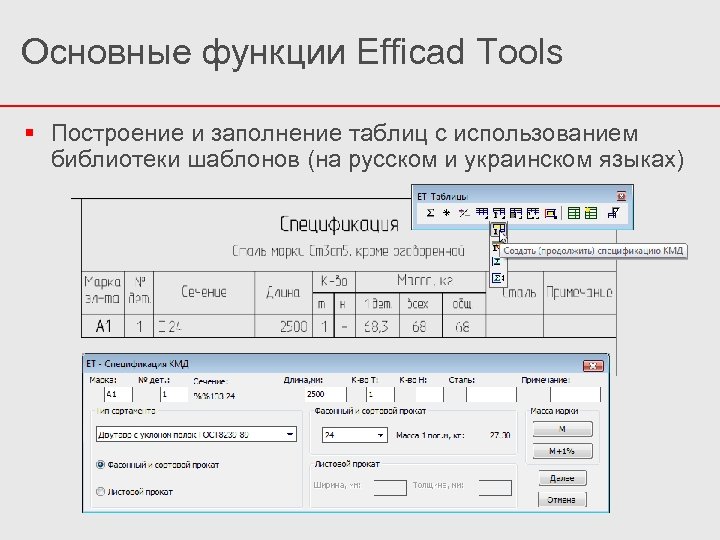The width and height of the screenshot is (720, 540).
Task: Click the third flyout icon with Sigma
Action: click(497, 262)
